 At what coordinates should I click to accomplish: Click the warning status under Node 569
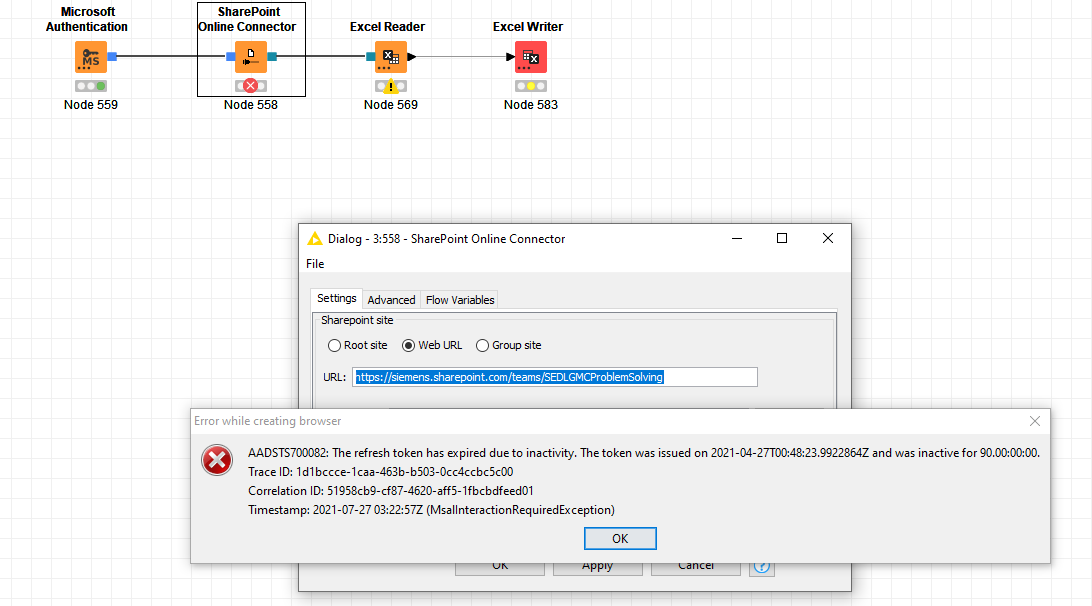(x=390, y=86)
